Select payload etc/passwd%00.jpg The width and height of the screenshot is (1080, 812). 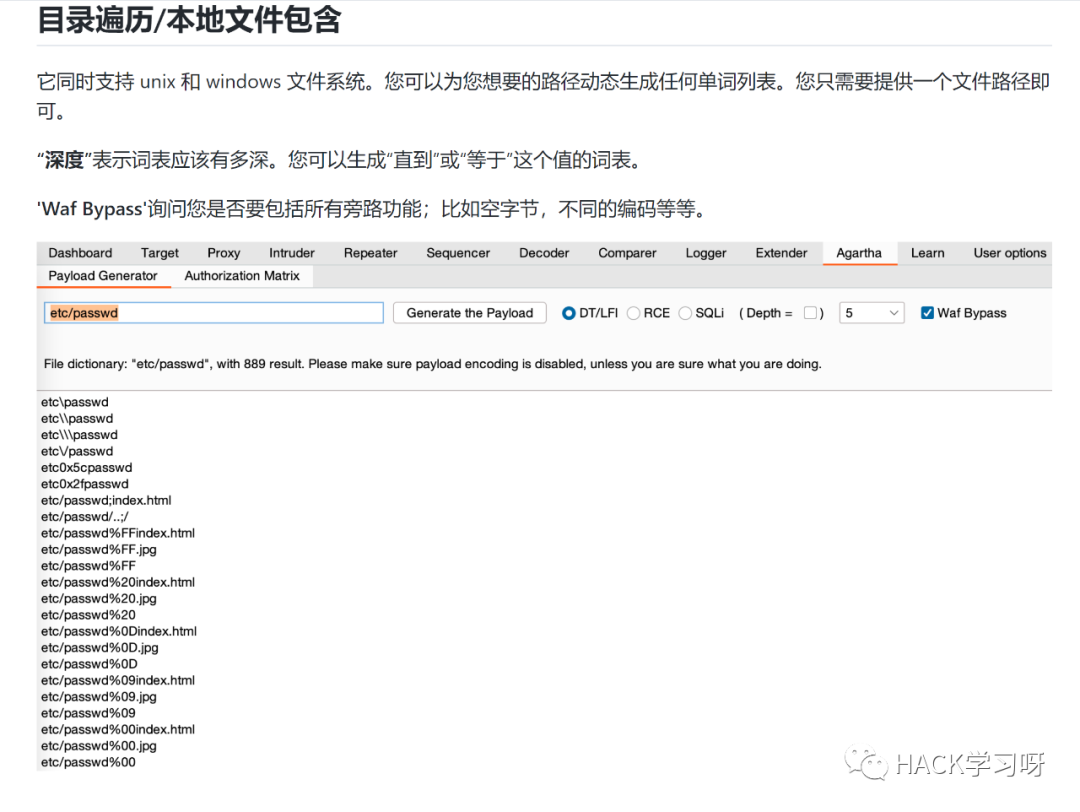pyautogui.click(x=98, y=747)
